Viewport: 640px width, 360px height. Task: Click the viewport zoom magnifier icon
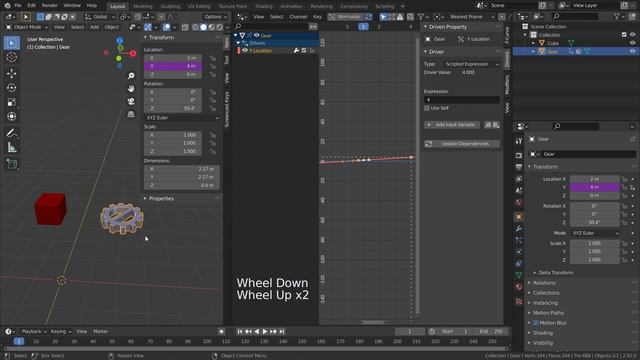tap(131, 76)
